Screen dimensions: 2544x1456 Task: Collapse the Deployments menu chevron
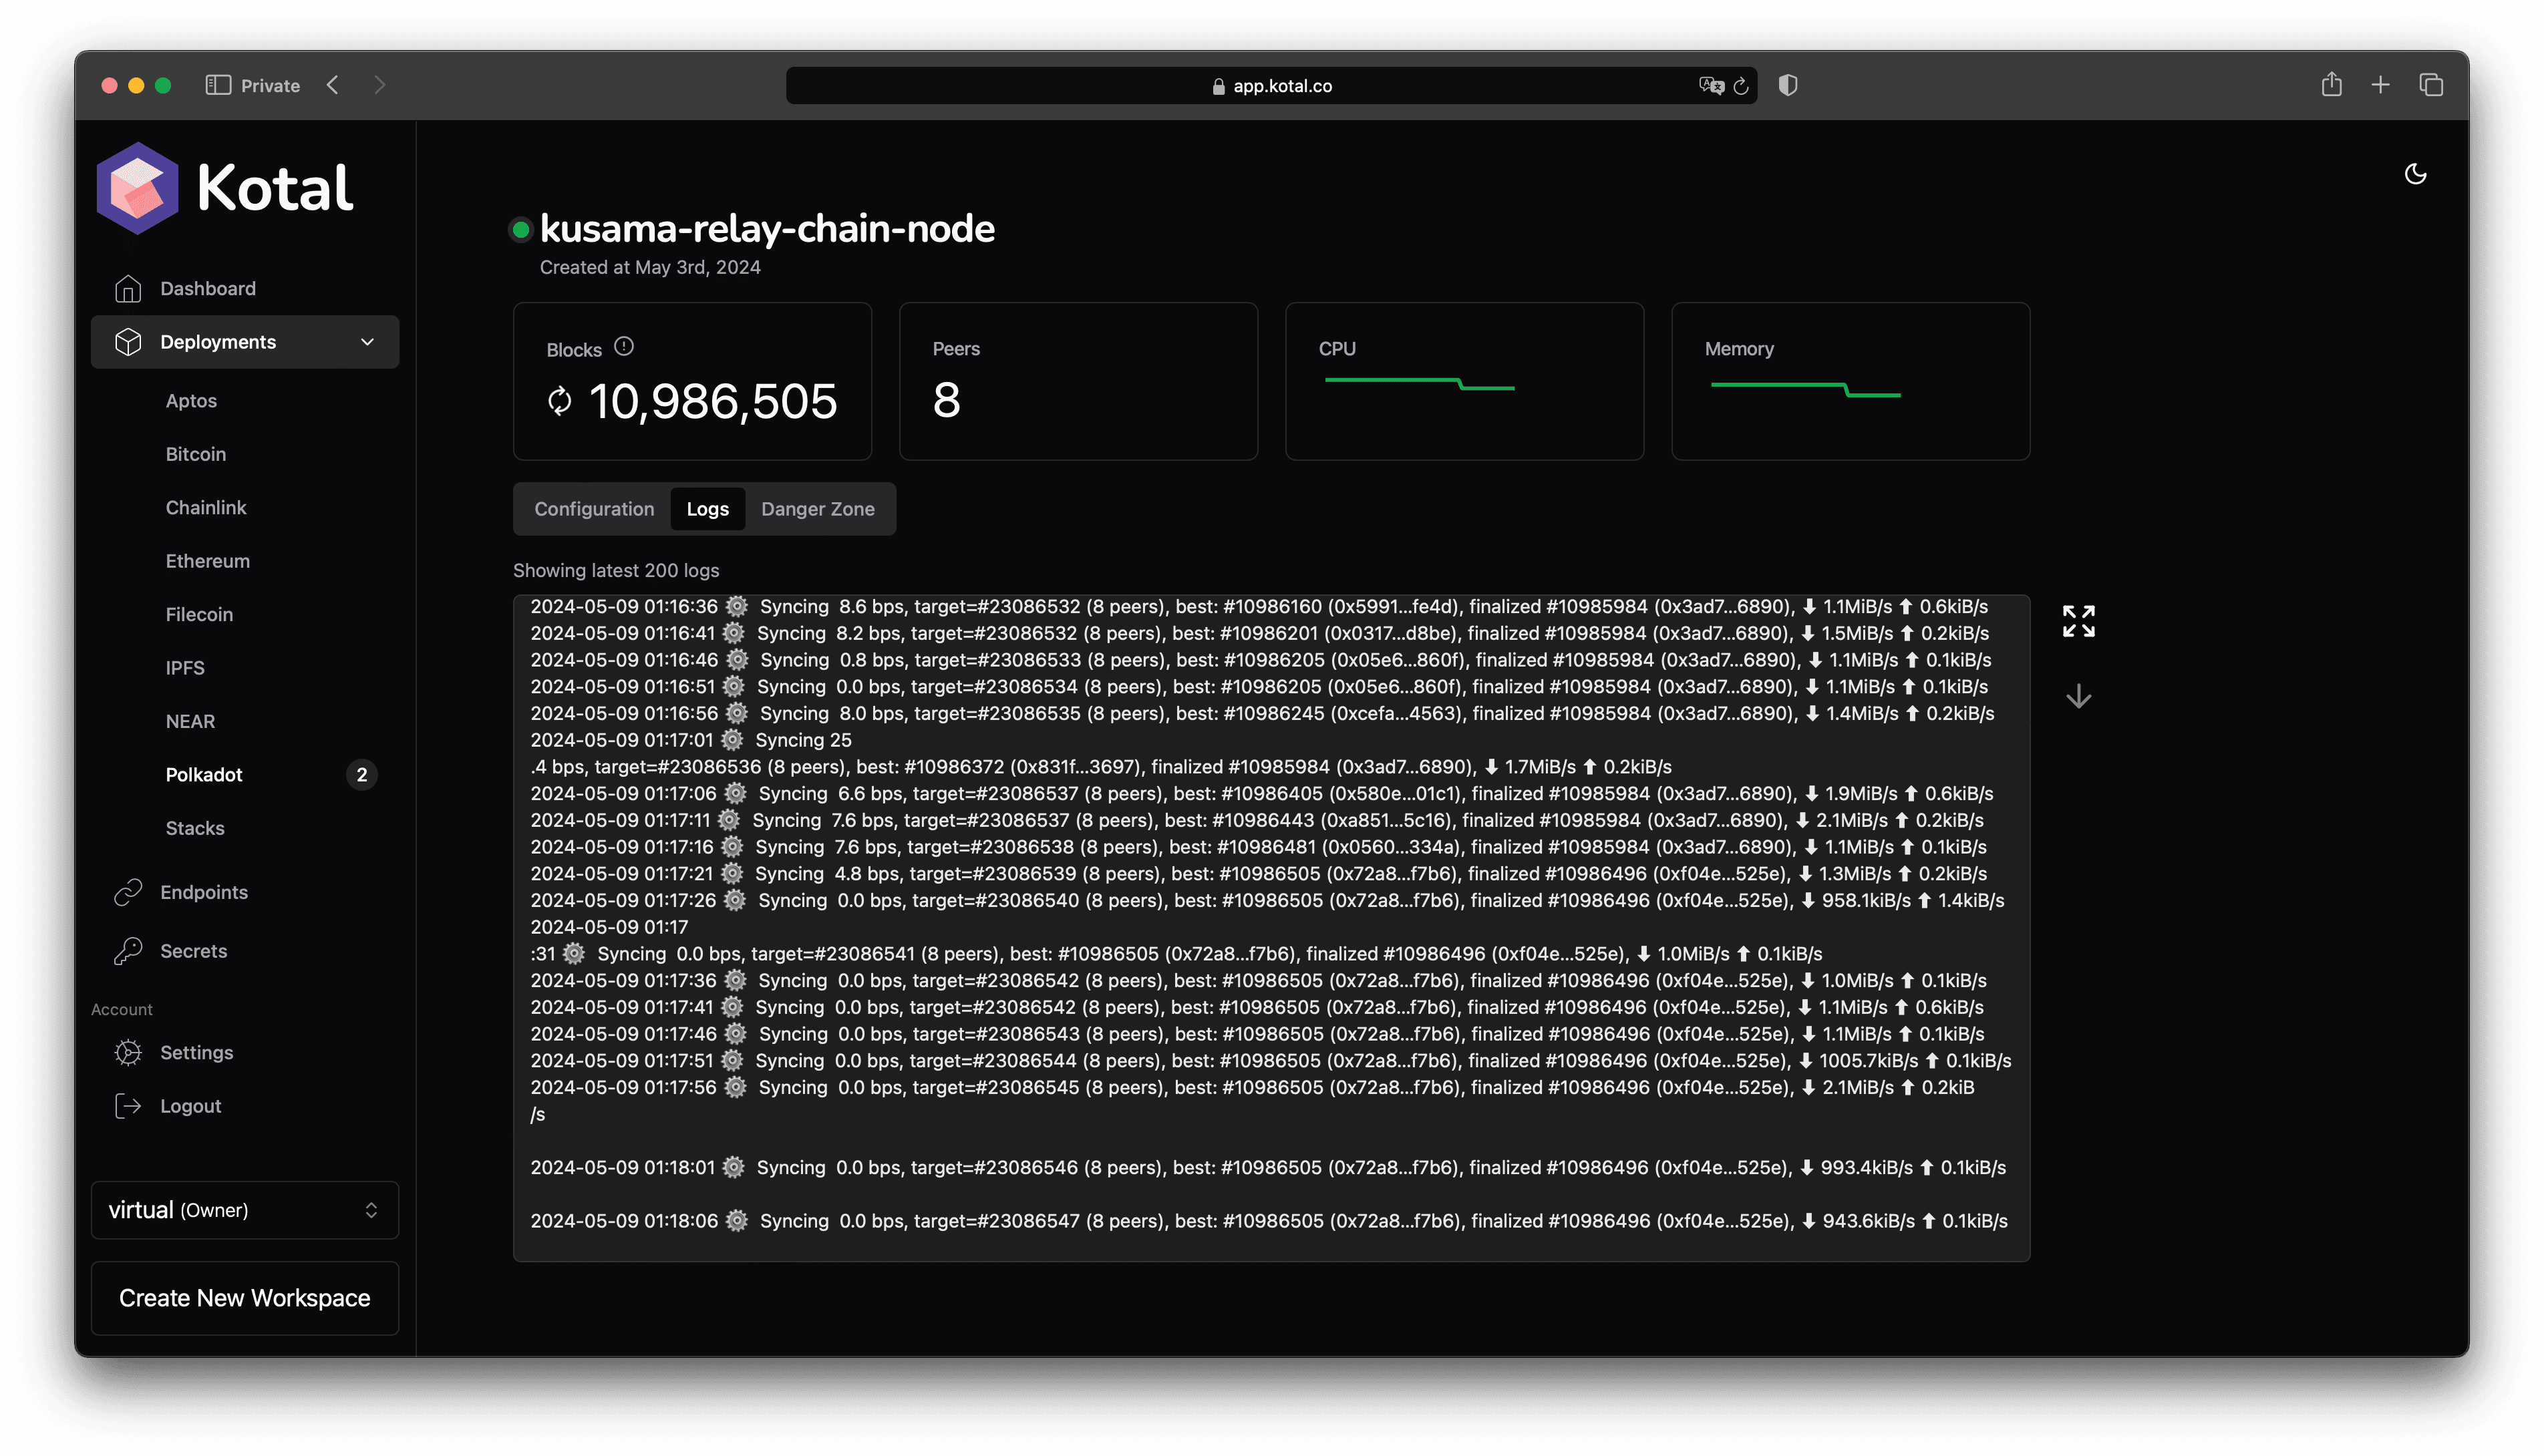pos(368,342)
